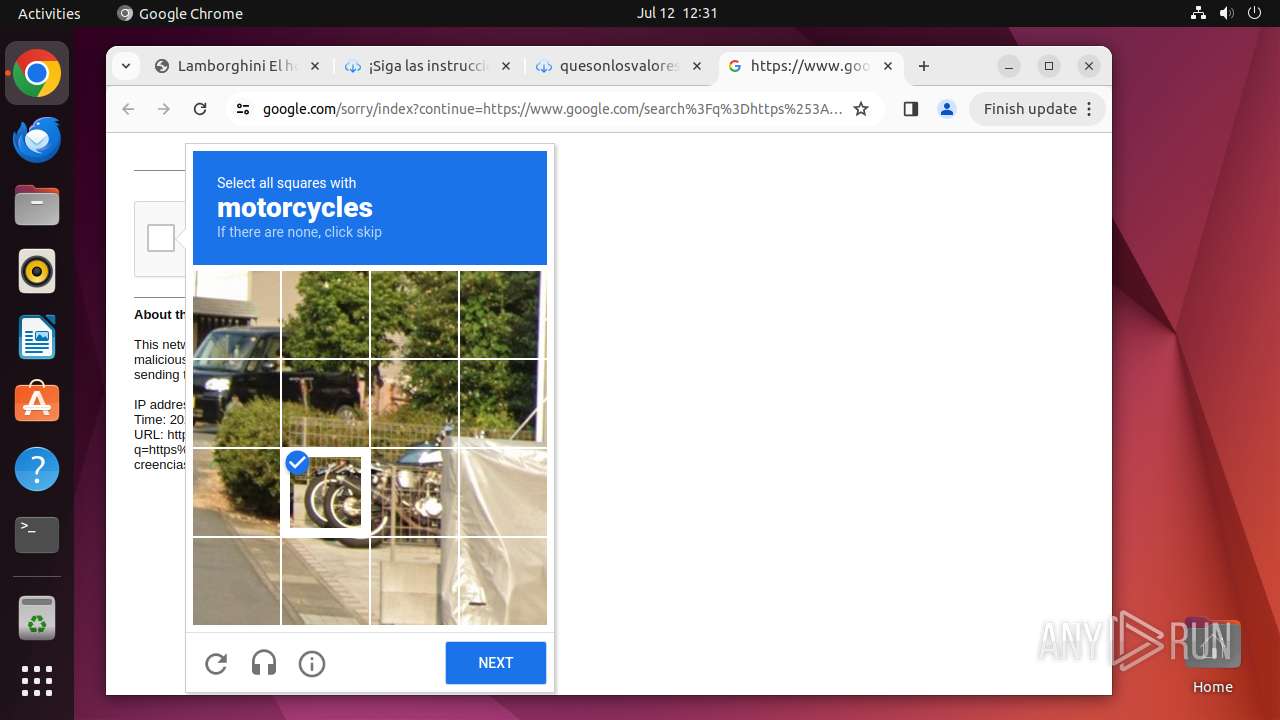Open Terminal from the dock

tap(37, 535)
